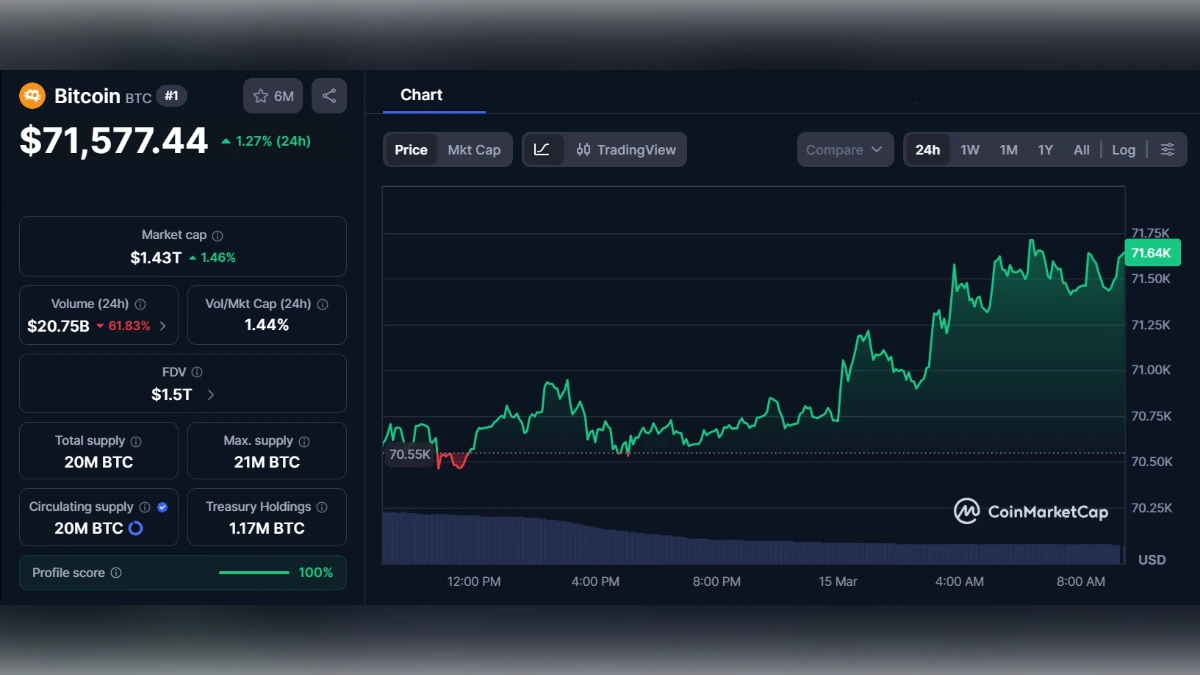Image resolution: width=1200 pixels, height=675 pixels.
Task: Select the line chart icon
Action: pos(543,149)
